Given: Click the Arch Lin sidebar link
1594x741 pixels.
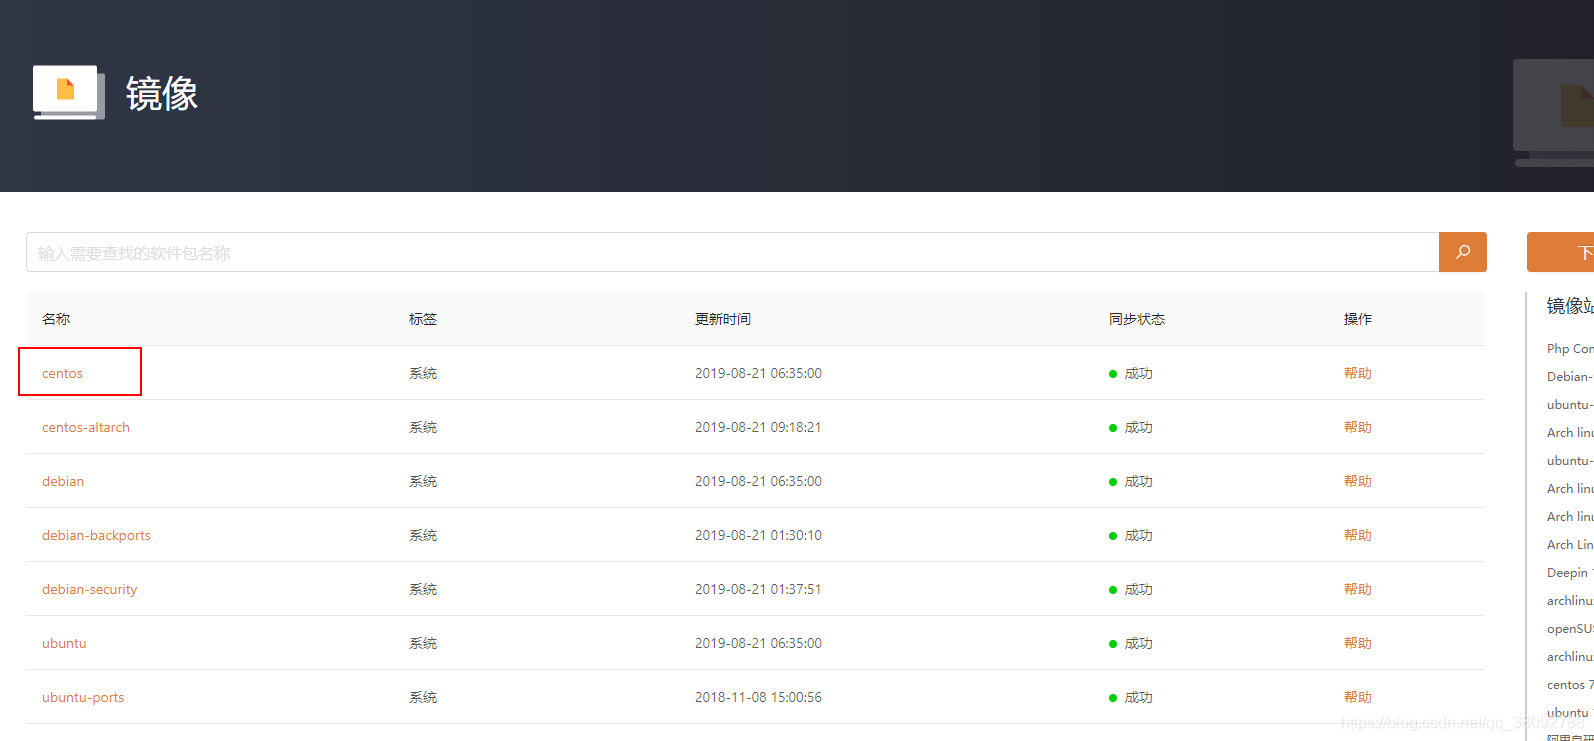Looking at the screenshot, I should tap(1569, 544).
